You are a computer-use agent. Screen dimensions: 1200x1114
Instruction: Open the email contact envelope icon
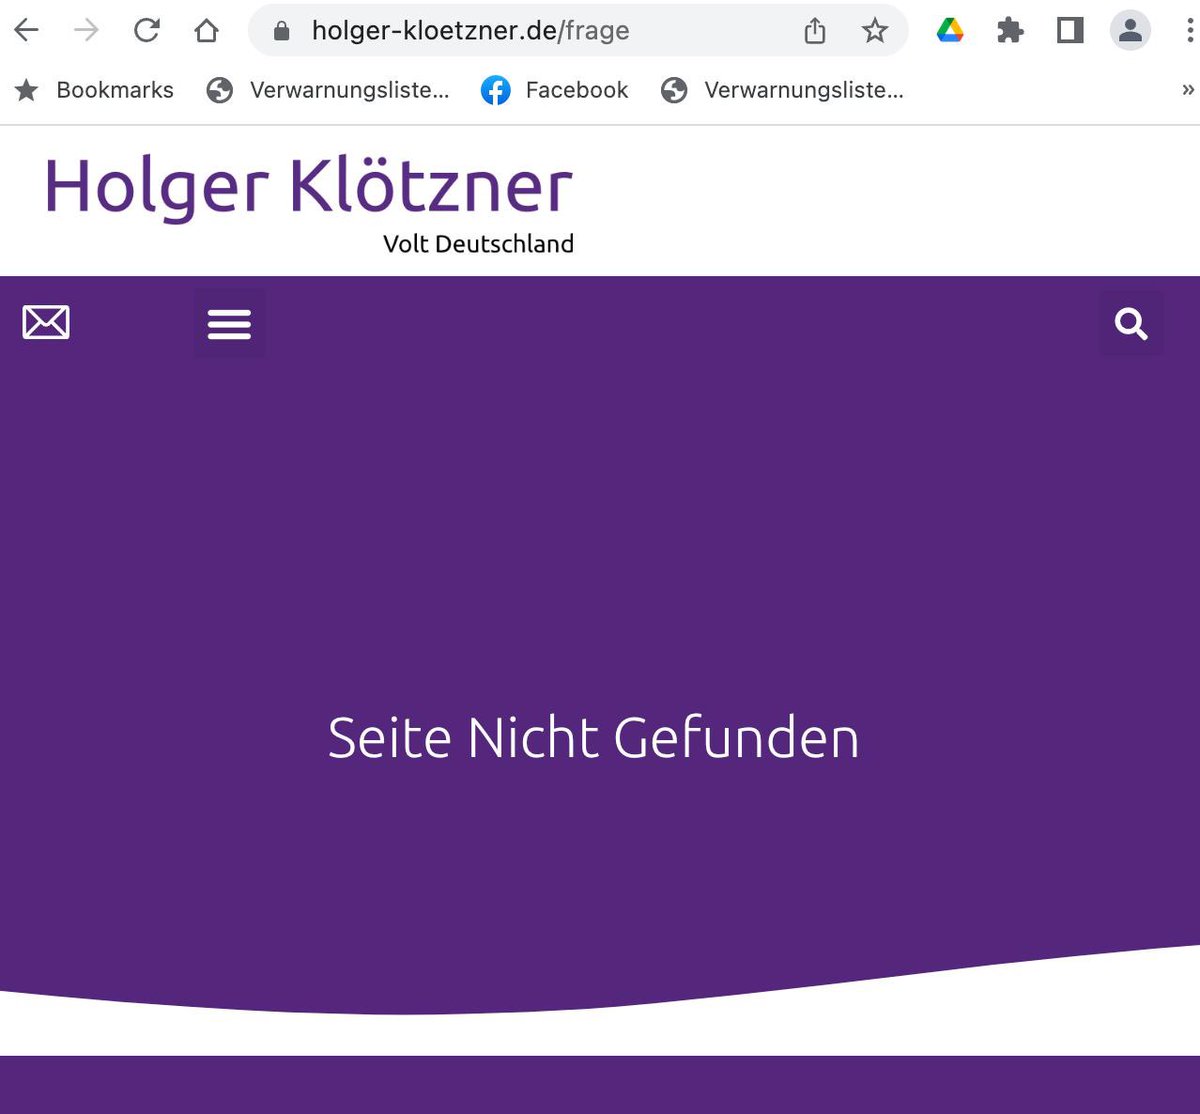pos(46,322)
